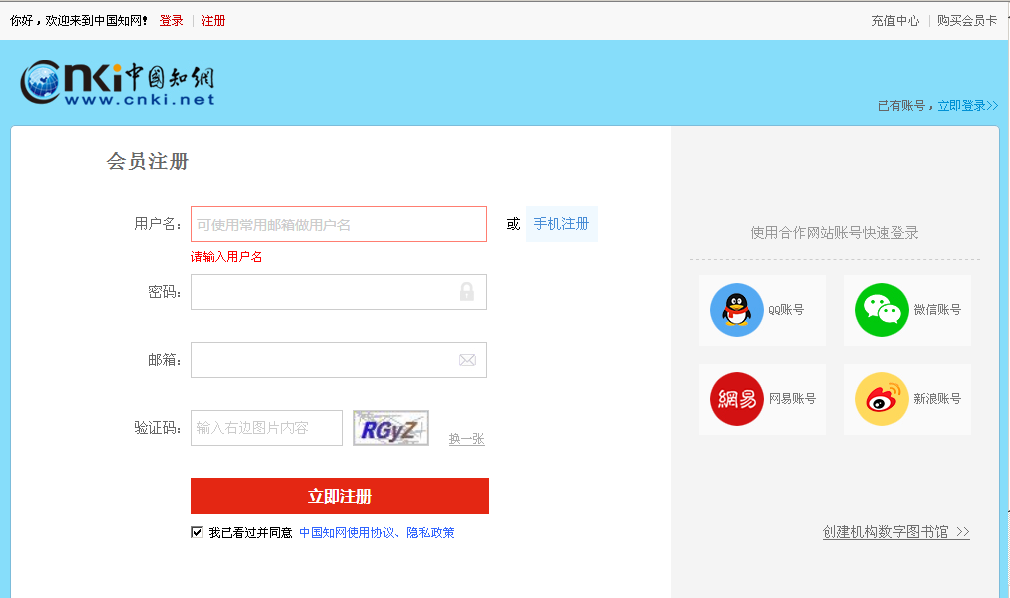
Task: Click the CNKI logo
Action: [117, 84]
